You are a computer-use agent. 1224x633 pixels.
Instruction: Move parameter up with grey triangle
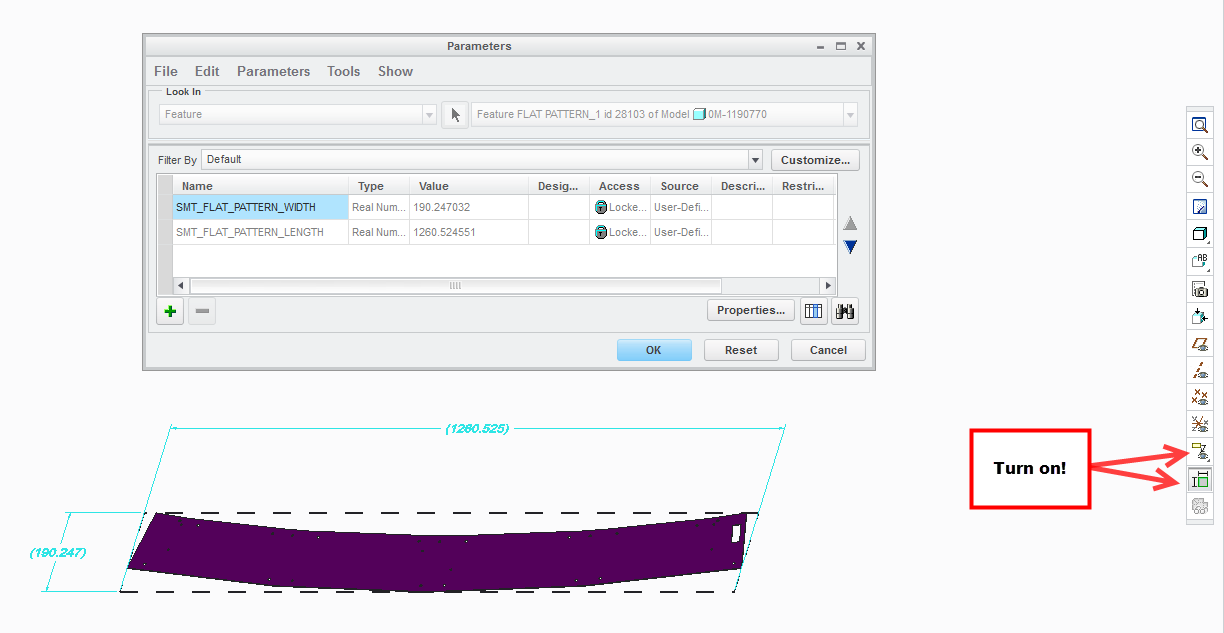pyautogui.click(x=850, y=224)
